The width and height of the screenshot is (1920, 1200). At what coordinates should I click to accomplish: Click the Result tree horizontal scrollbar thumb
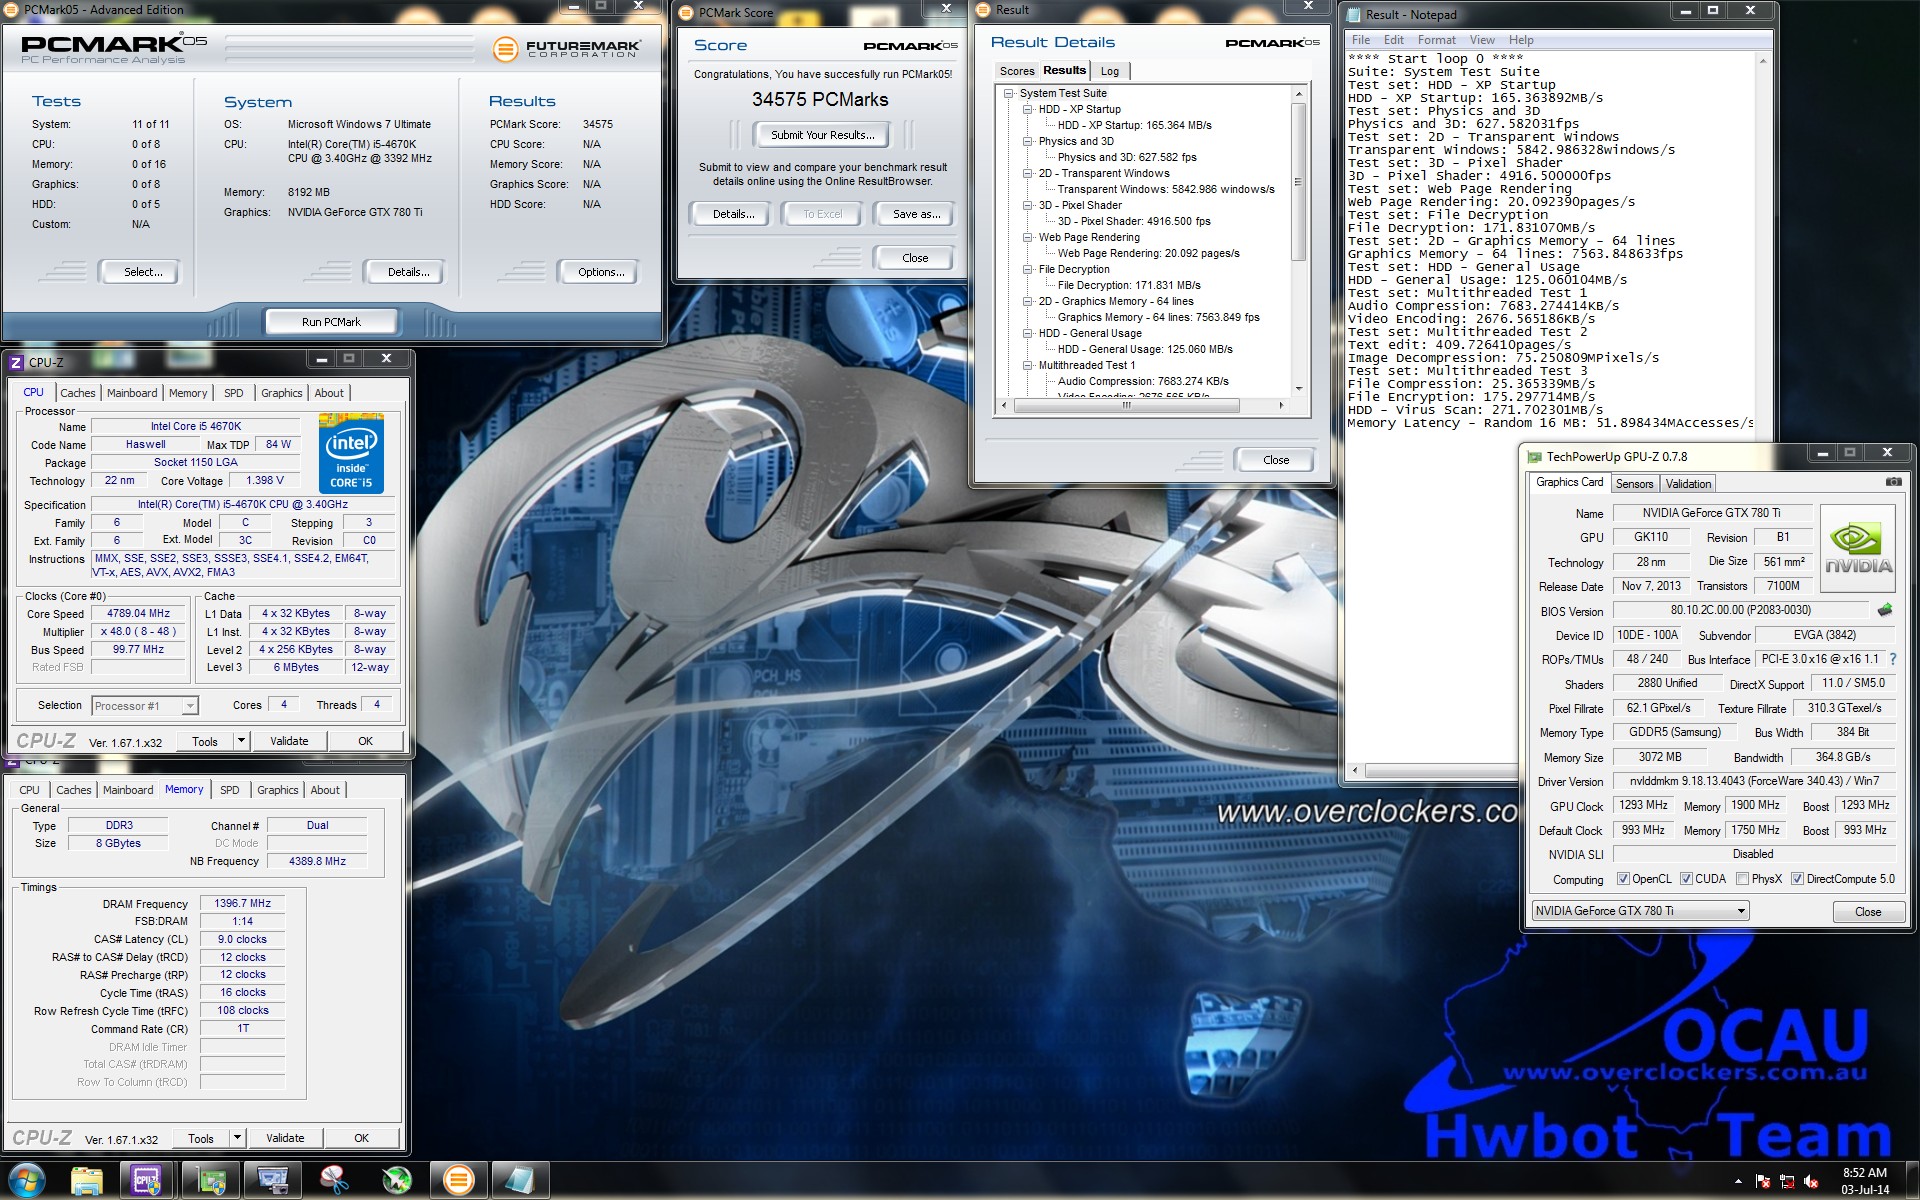click(x=1126, y=405)
